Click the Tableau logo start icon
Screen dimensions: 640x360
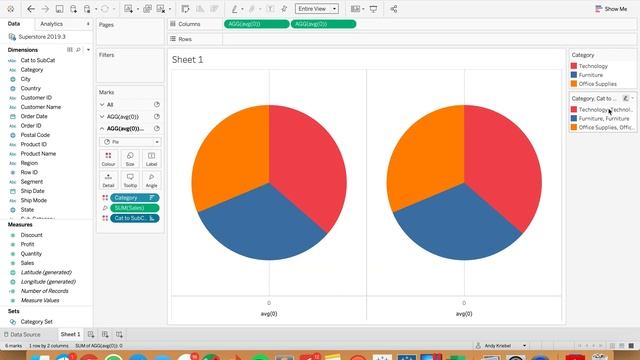[11, 9]
